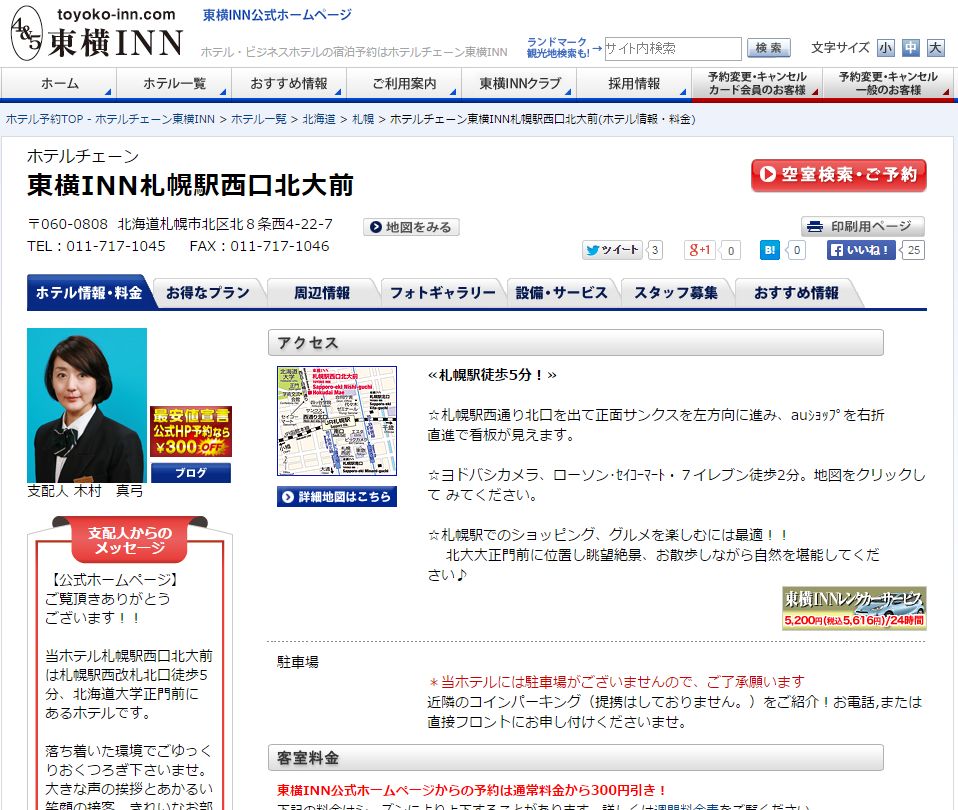The width and height of the screenshot is (958, 810).
Task: Click the manager's portrait photo
Action: [87, 405]
